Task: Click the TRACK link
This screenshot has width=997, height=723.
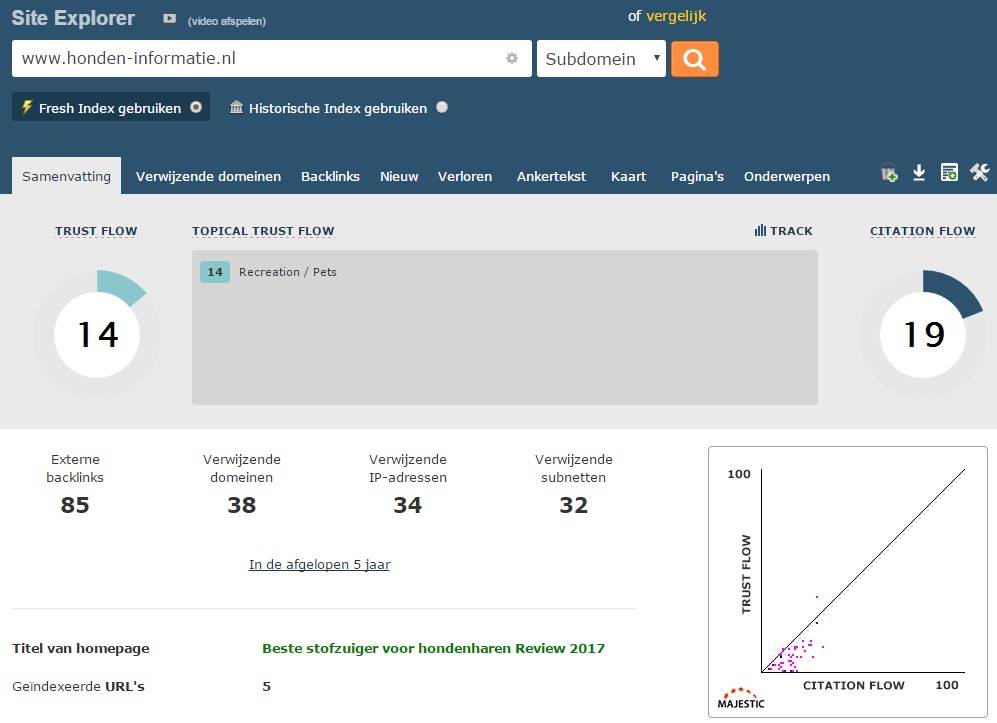Action: [x=791, y=231]
